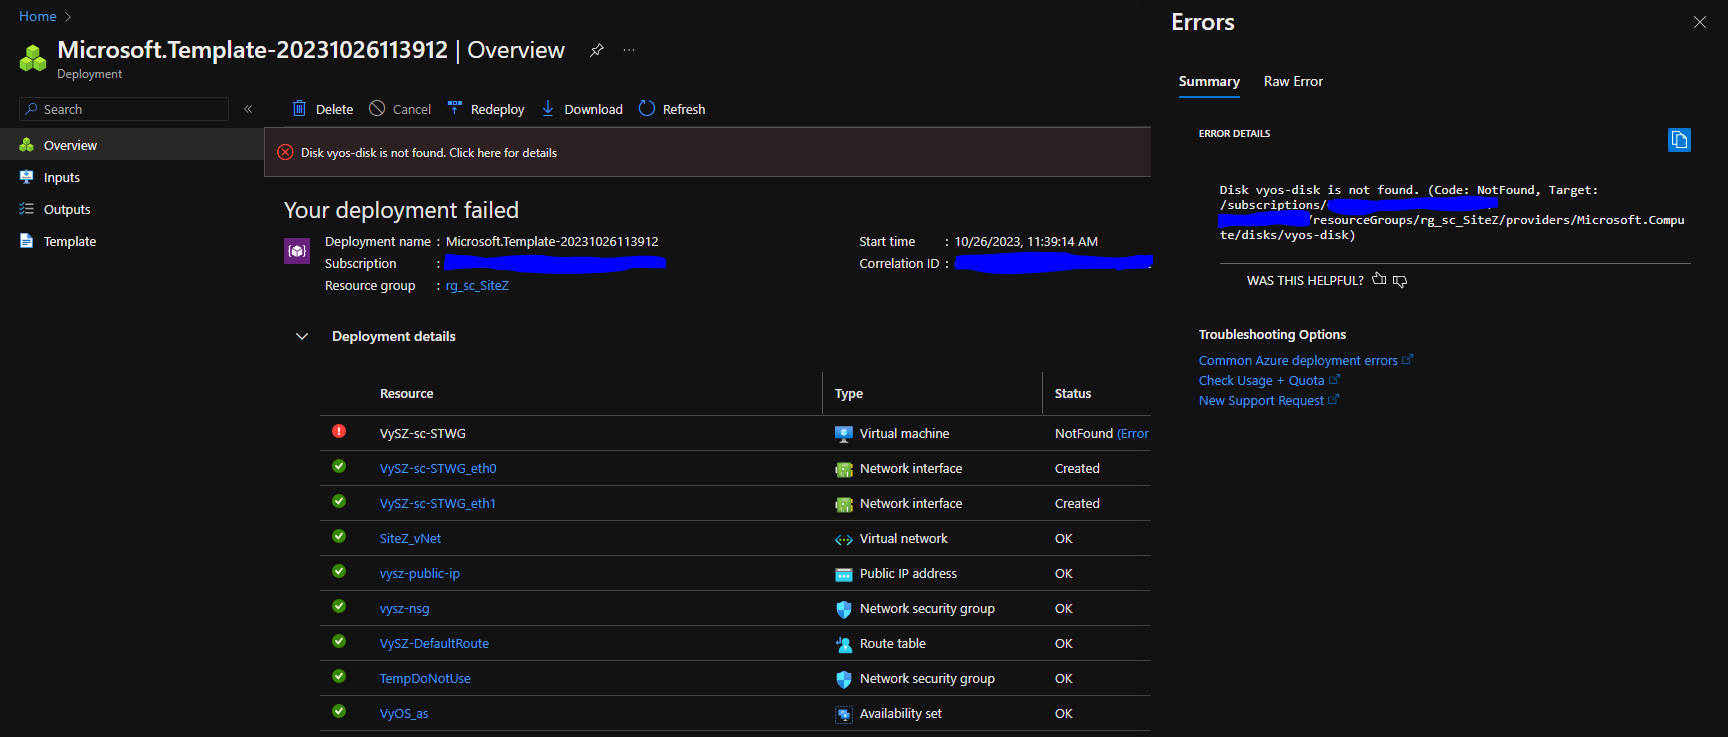Image resolution: width=1728 pixels, height=737 pixels.
Task: Click the Cancel button label
Action: click(412, 109)
